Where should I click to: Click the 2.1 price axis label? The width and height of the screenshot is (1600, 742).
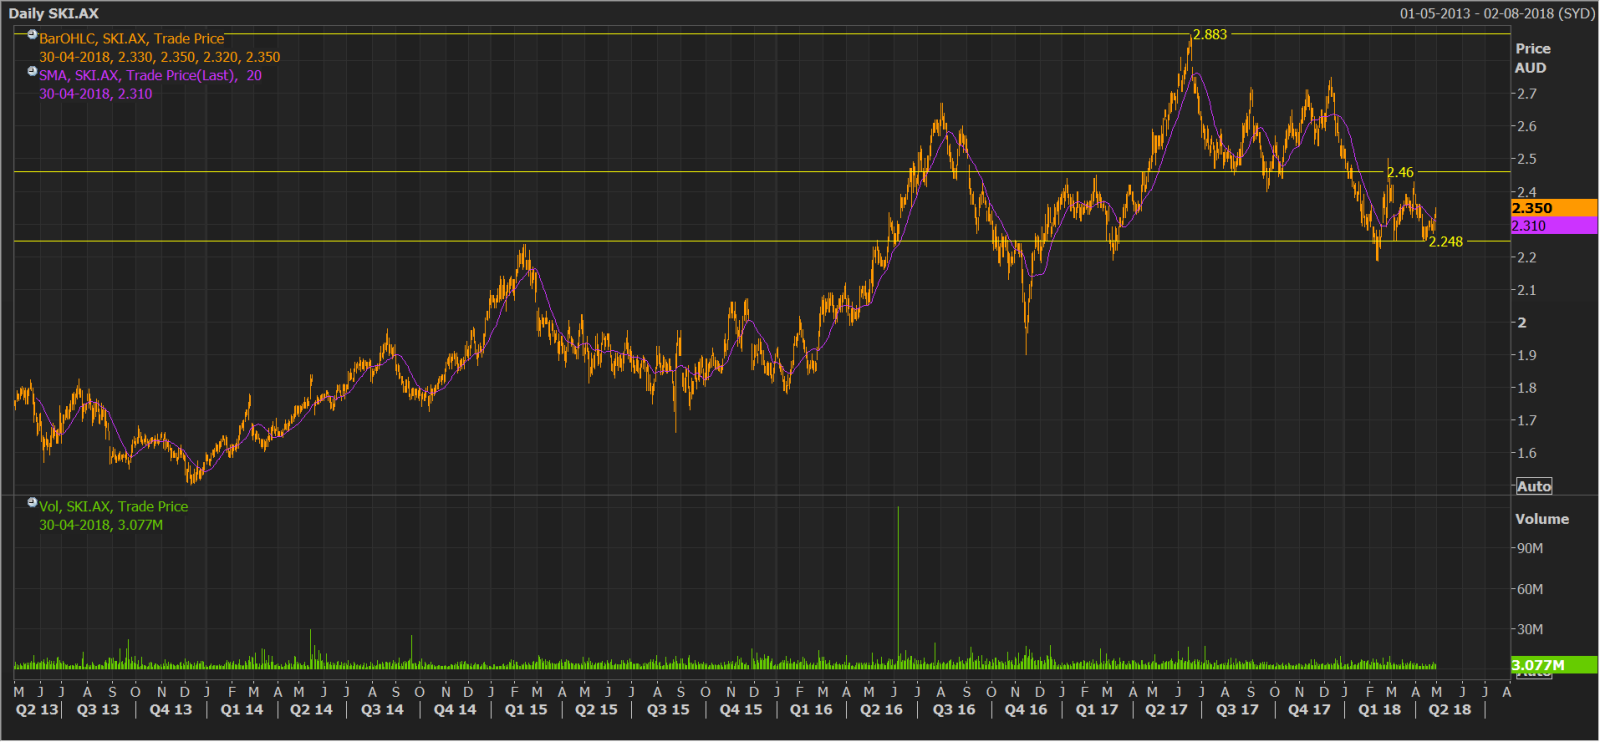1527,290
